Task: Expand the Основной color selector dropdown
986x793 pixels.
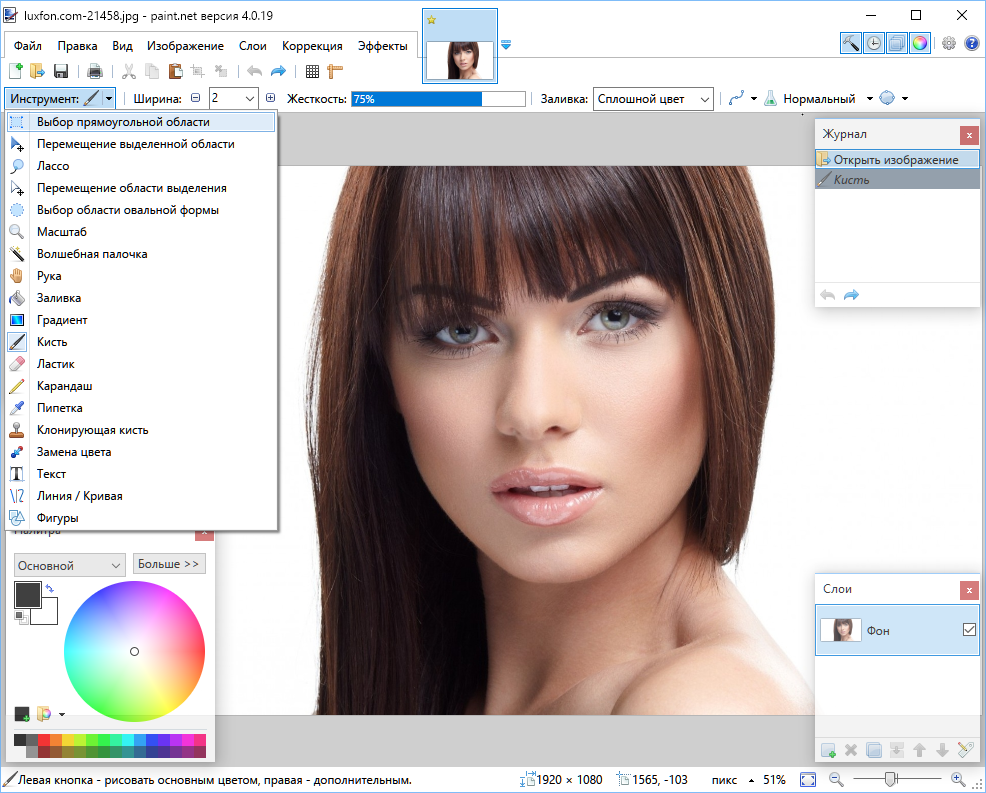Action: click(x=69, y=565)
